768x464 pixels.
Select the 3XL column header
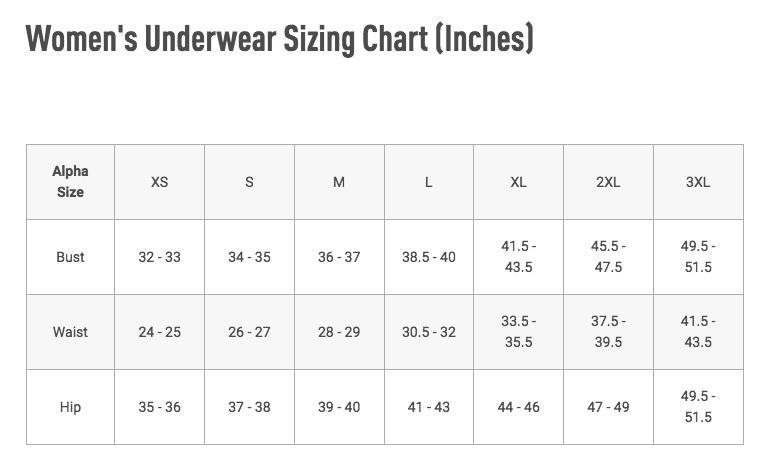coord(698,182)
